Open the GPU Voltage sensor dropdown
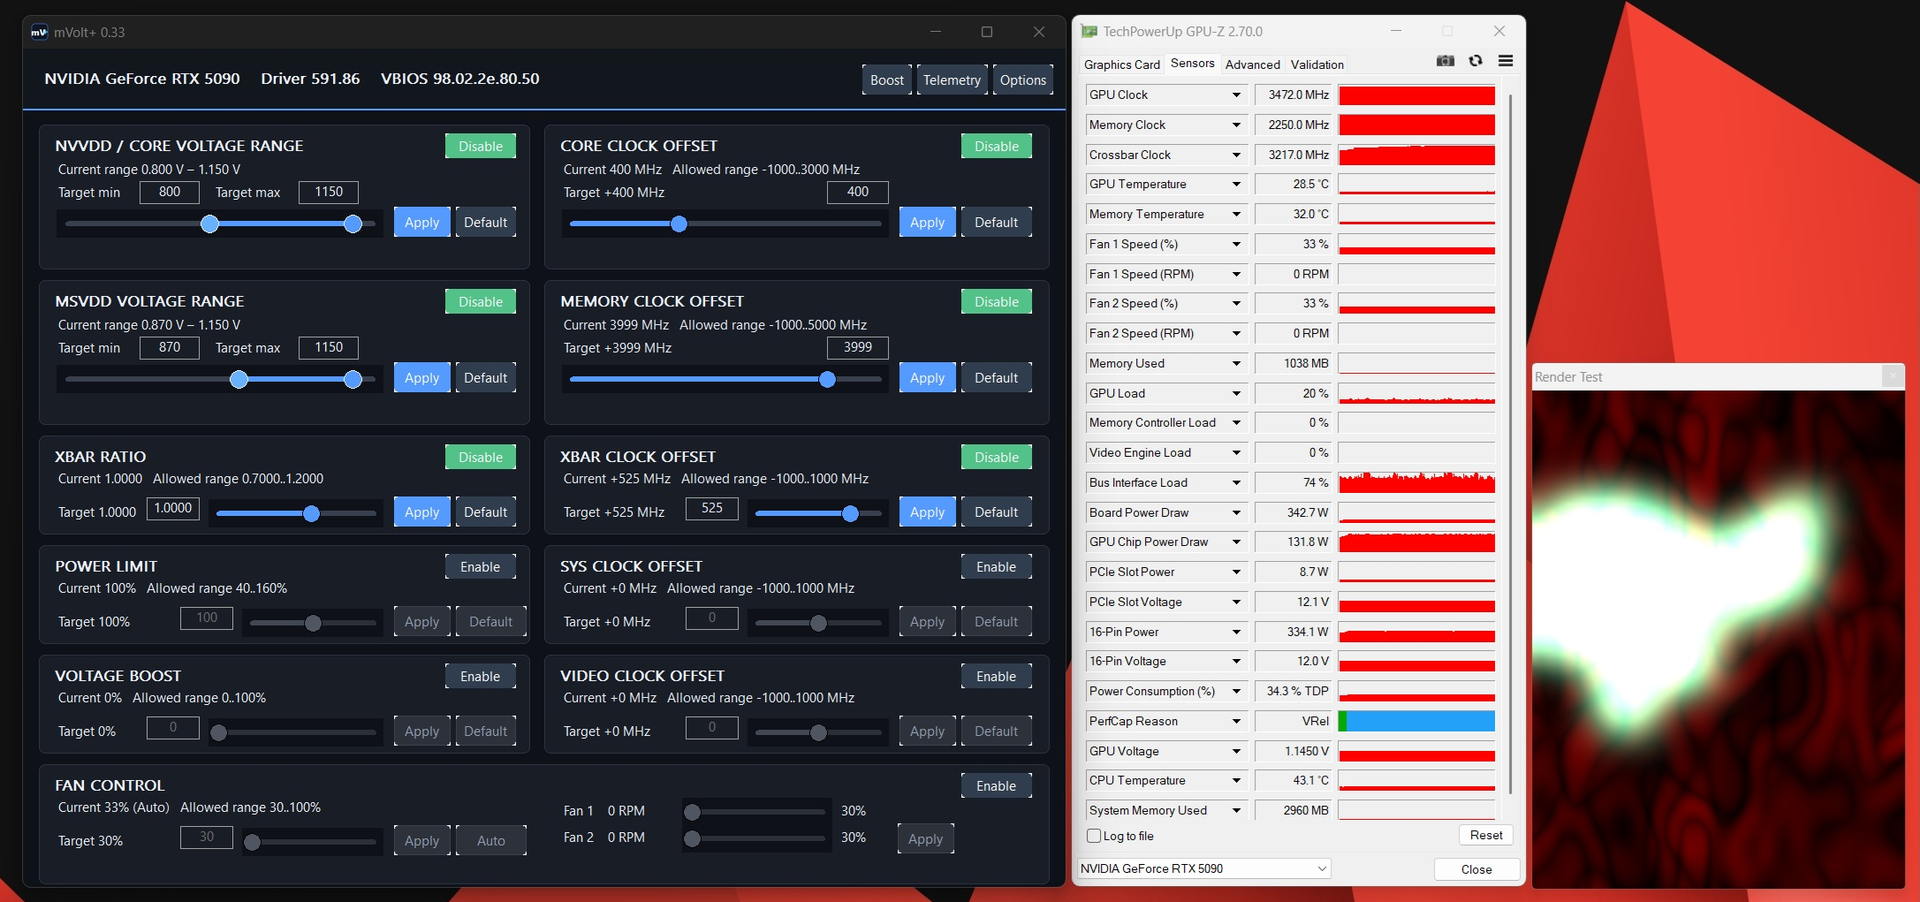Screen dimensions: 1920x902 point(1236,751)
